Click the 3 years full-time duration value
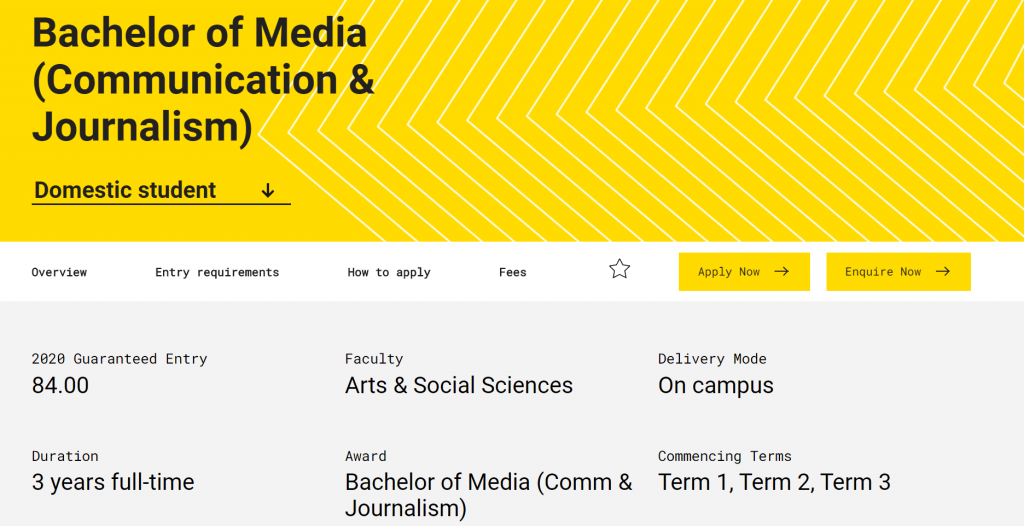The width and height of the screenshot is (1024, 526). (x=113, y=483)
